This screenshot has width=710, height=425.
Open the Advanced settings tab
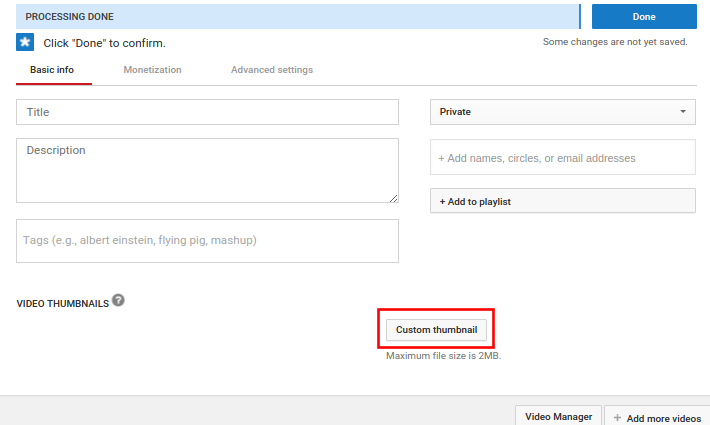[x=272, y=70]
